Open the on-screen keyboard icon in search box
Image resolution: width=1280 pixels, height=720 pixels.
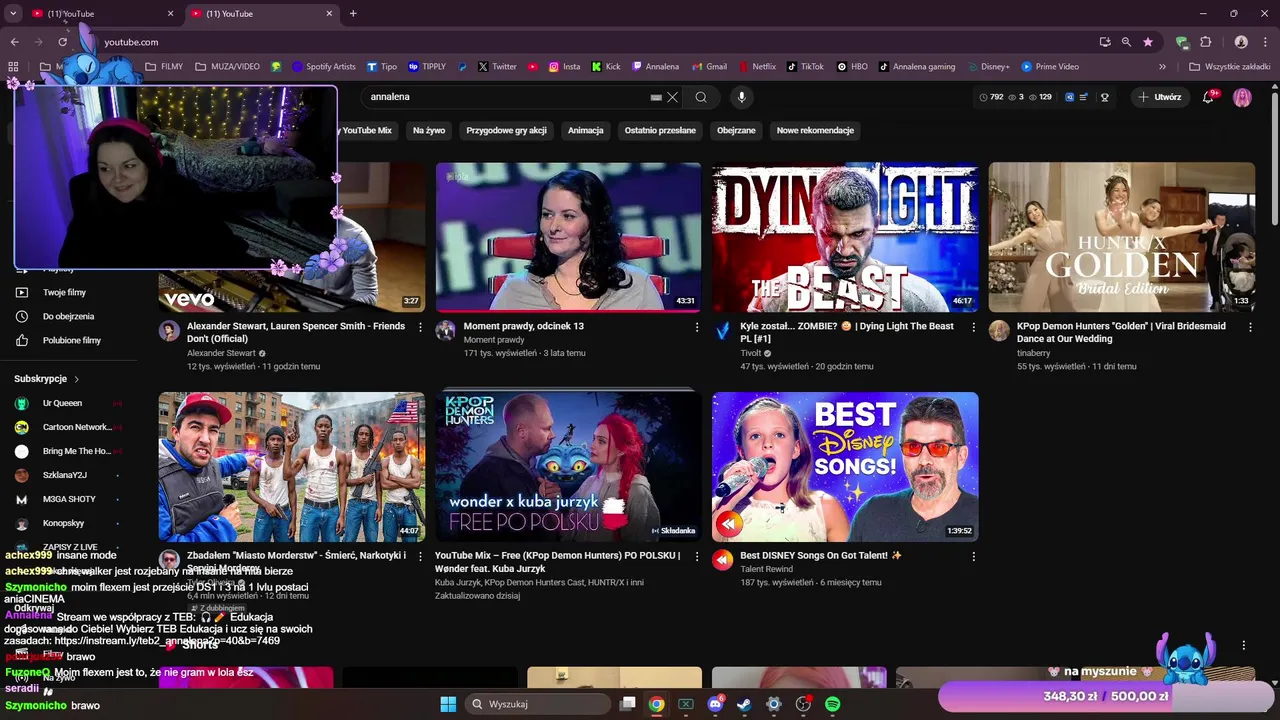point(656,97)
